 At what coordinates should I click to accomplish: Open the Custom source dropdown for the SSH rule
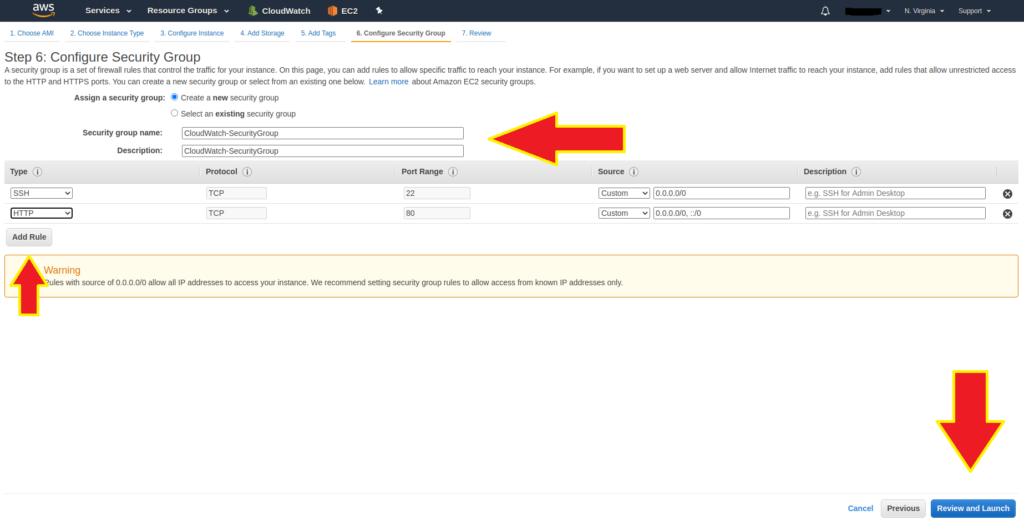(624, 193)
